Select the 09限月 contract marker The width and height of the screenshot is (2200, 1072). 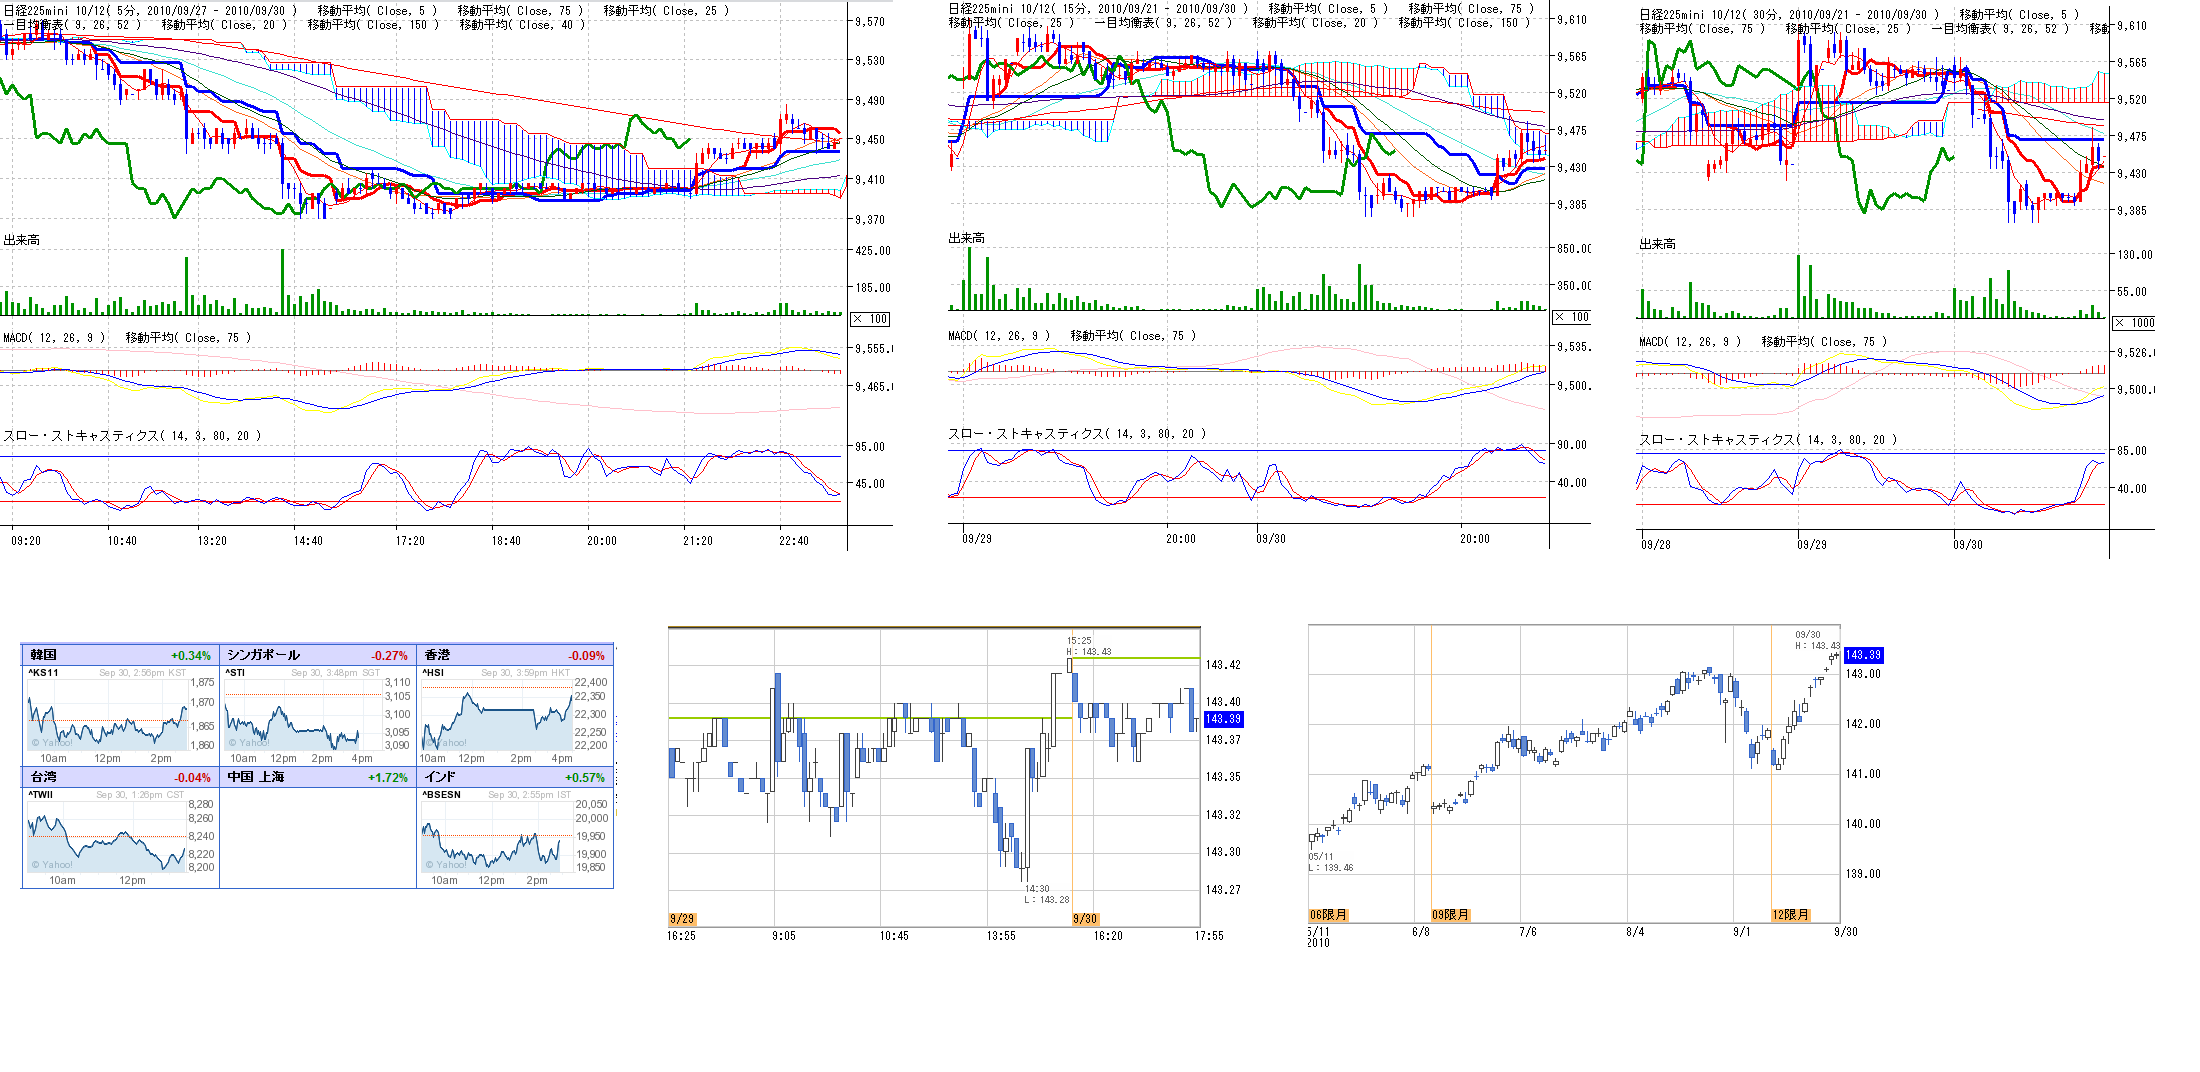tap(1450, 915)
